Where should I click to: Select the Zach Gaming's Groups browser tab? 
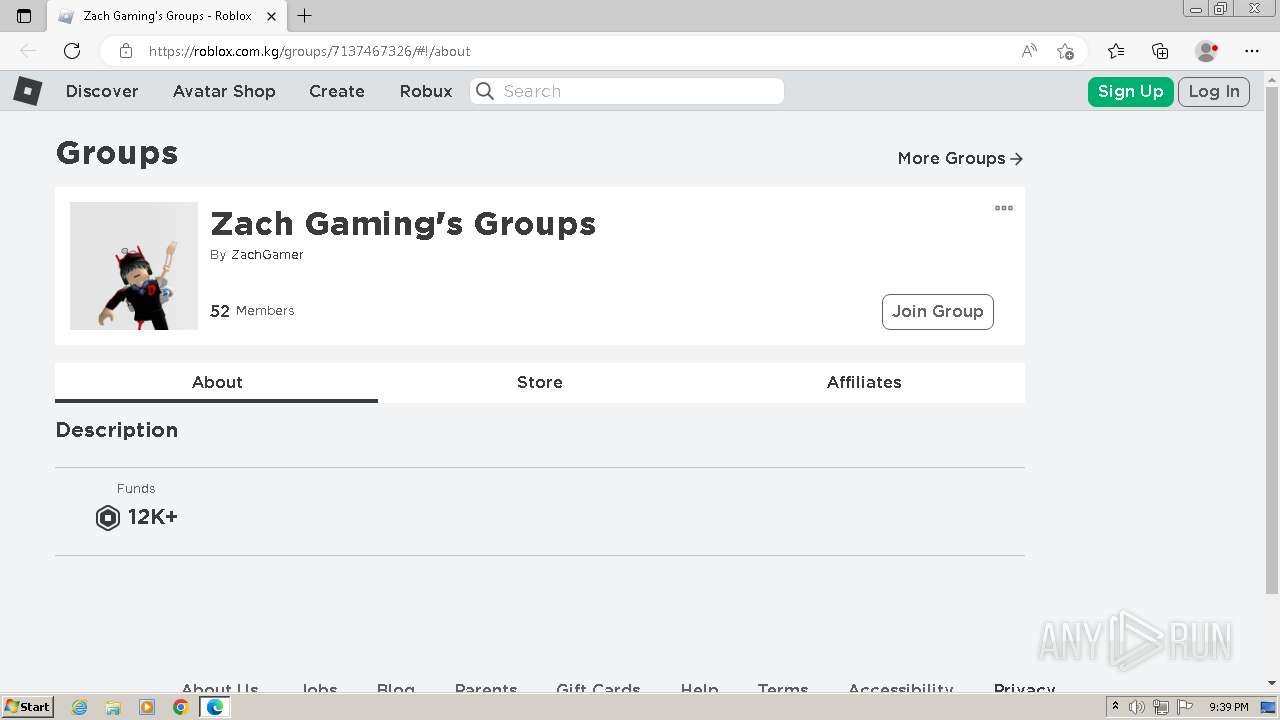pos(167,16)
